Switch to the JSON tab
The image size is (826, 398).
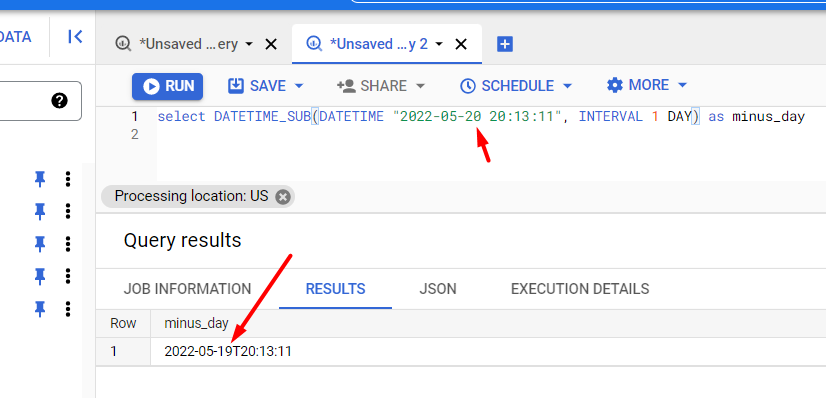[438, 289]
